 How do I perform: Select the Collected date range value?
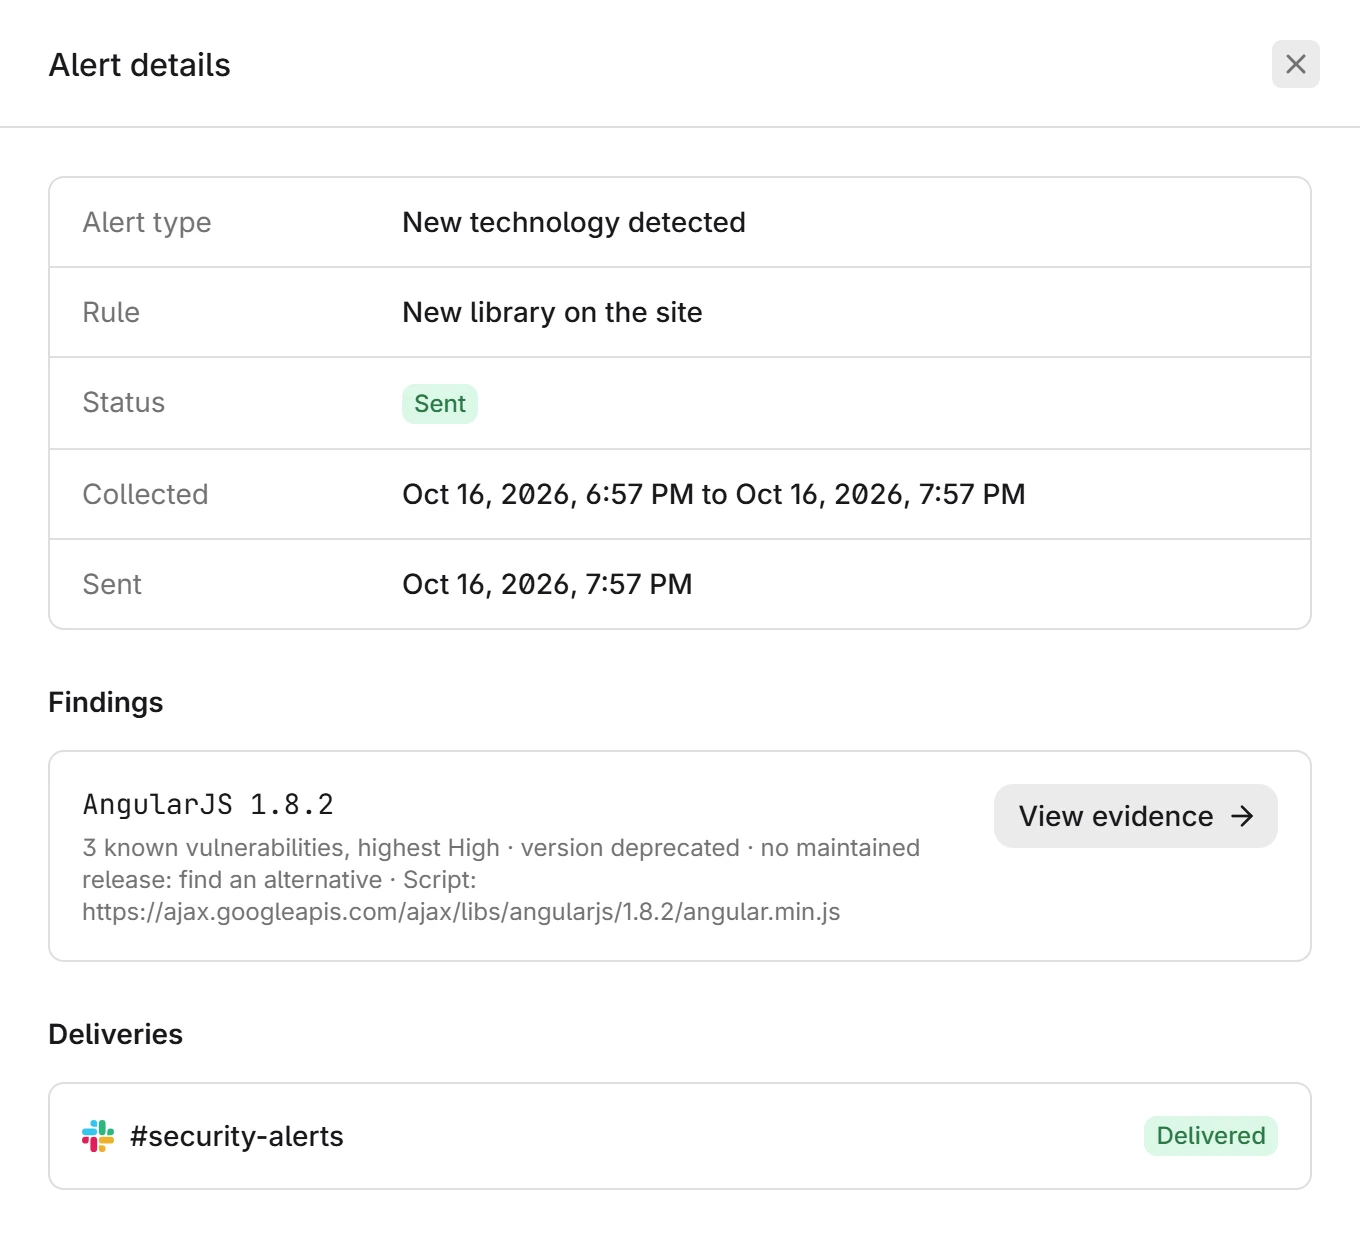click(714, 494)
